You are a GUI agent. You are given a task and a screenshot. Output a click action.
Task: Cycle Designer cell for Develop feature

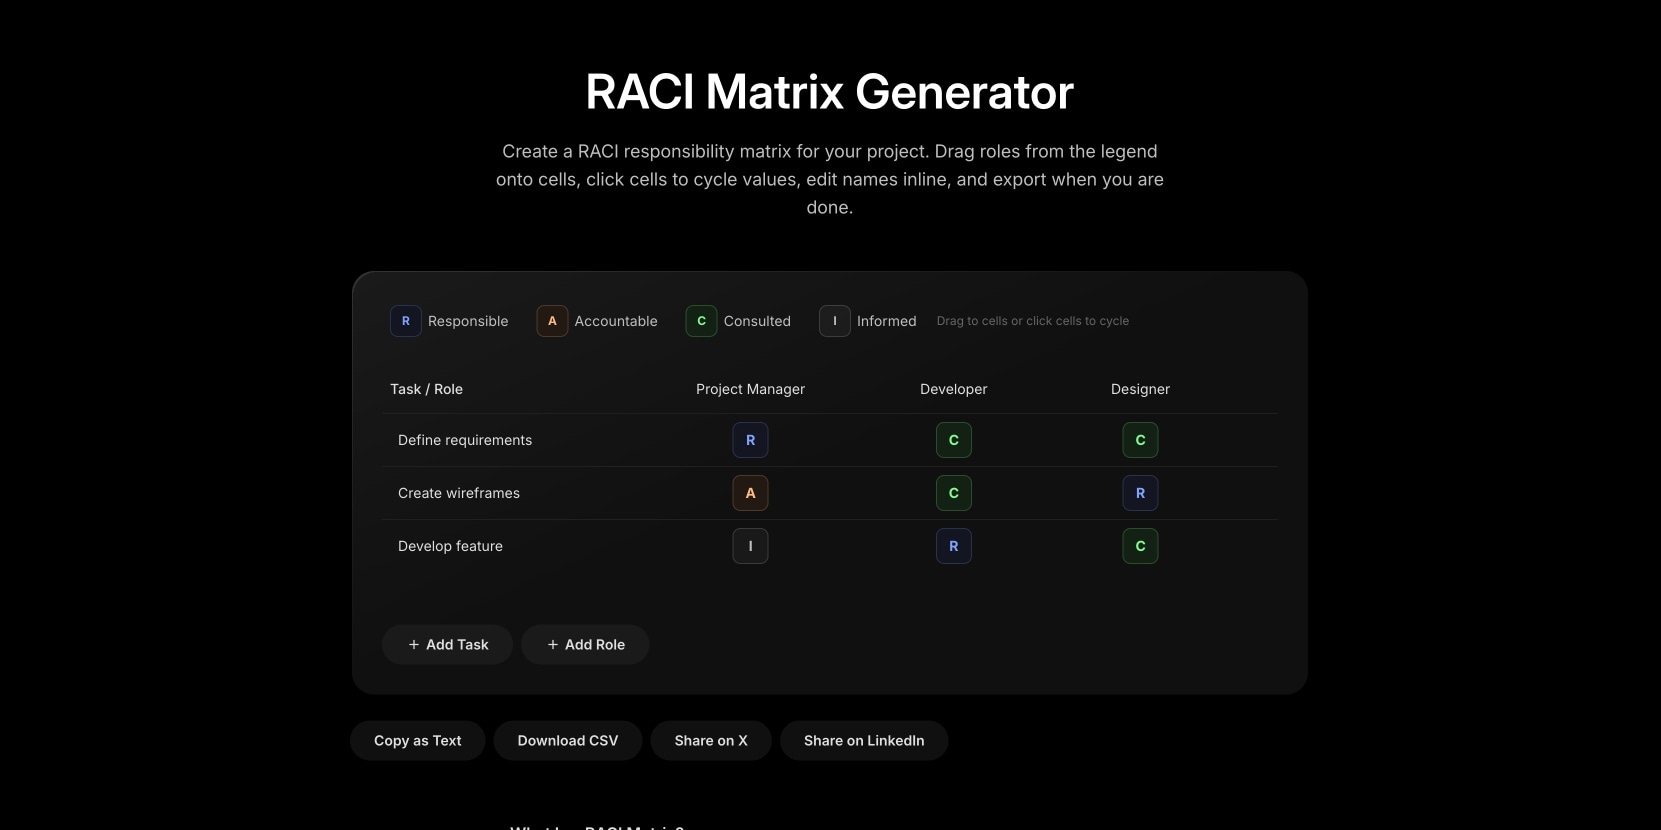coord(1140,546)
